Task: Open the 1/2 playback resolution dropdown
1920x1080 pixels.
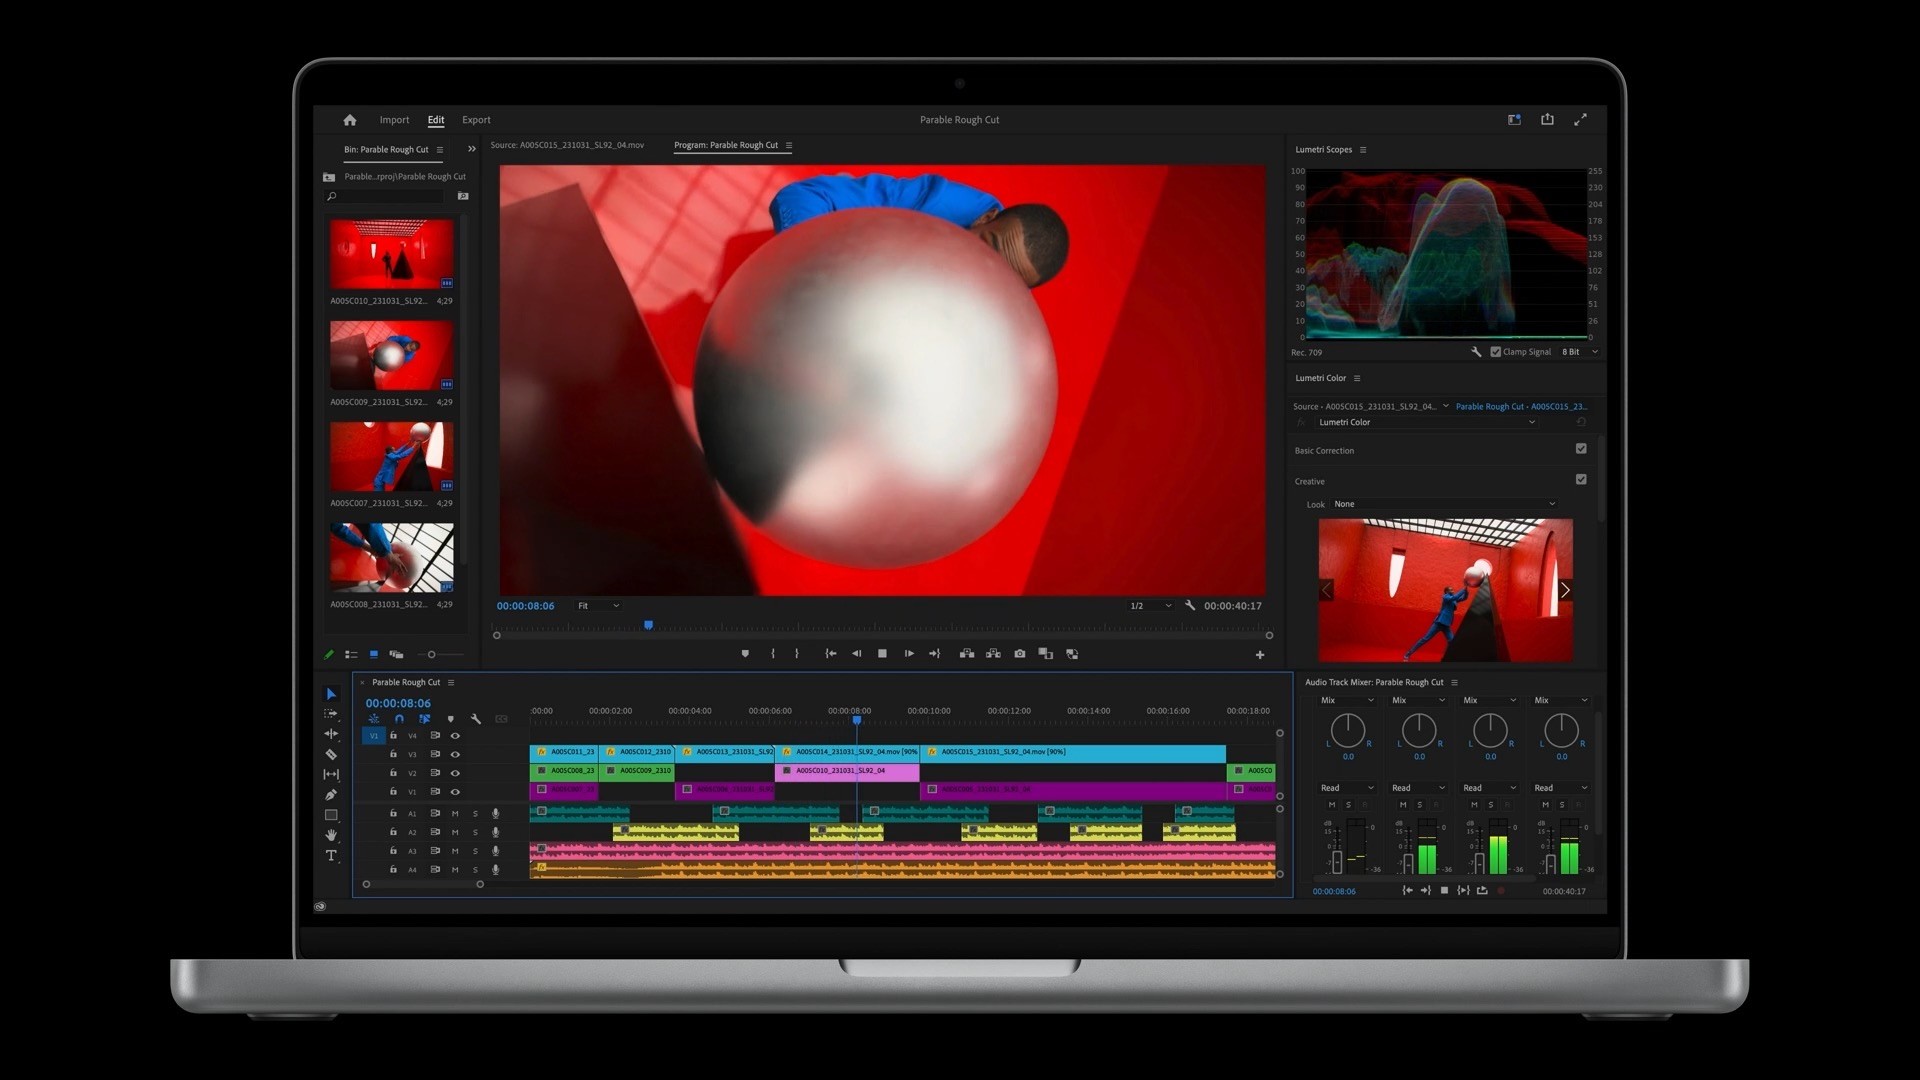Action: pyautogui.click(x=1150, y=606)
